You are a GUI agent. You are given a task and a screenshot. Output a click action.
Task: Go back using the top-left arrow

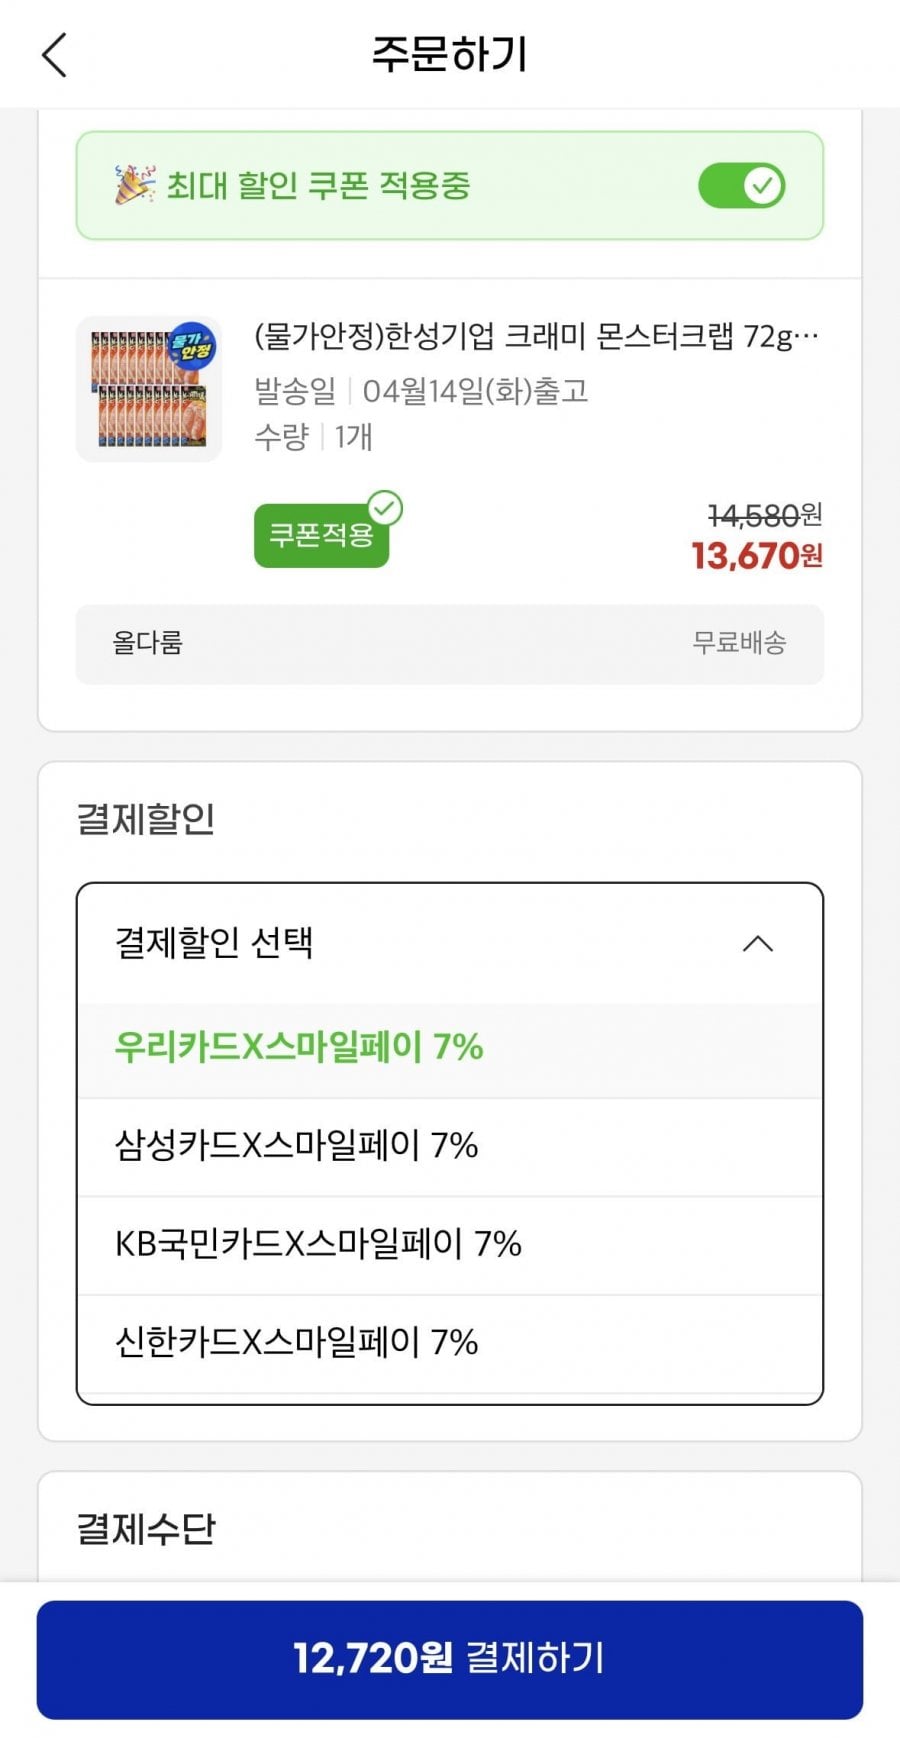pyautogui.click(x=55, y=55)
